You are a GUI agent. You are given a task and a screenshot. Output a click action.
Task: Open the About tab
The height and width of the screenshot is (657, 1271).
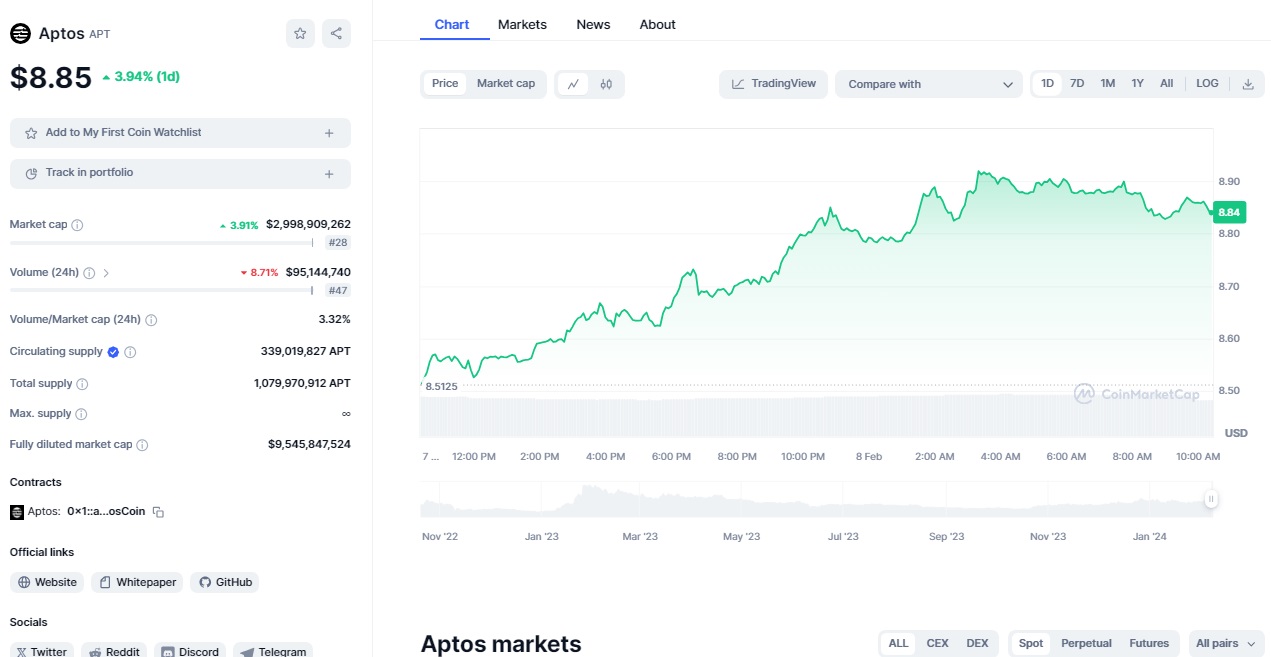pos(658,24)
